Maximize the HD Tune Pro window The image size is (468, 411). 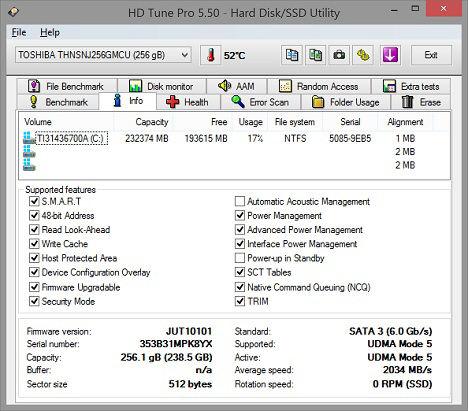coord(415,9)
